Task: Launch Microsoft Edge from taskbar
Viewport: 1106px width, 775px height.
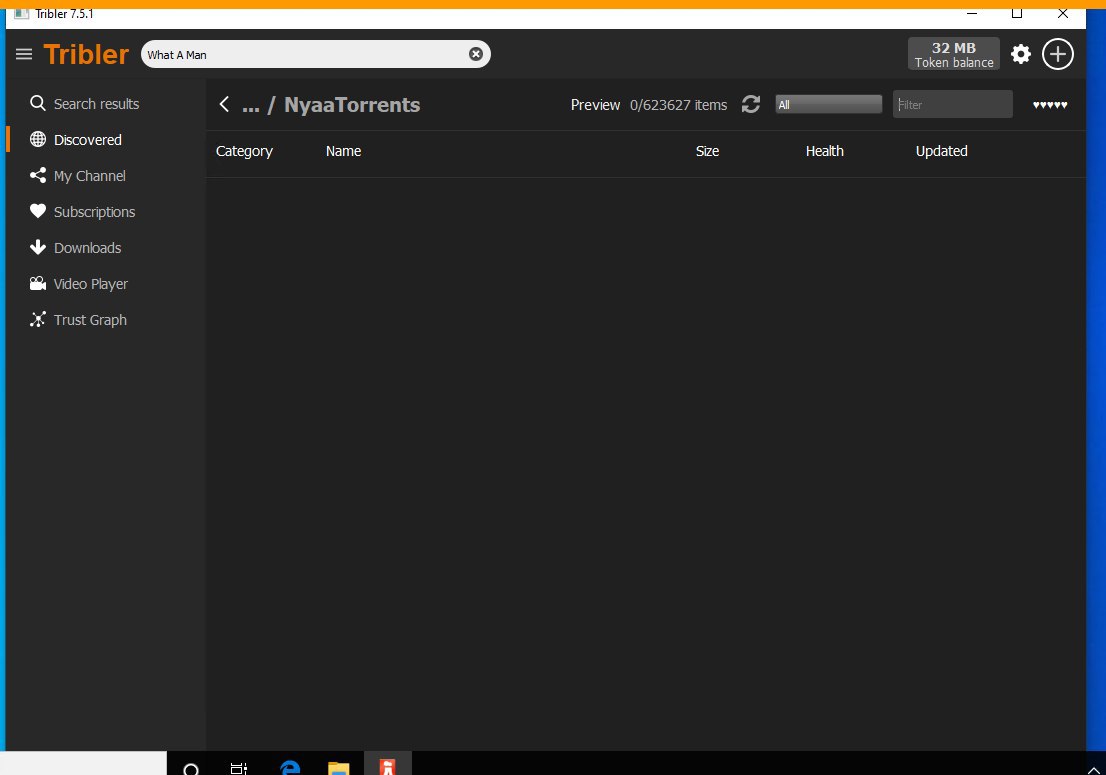Action: click(x=290, y=767)
